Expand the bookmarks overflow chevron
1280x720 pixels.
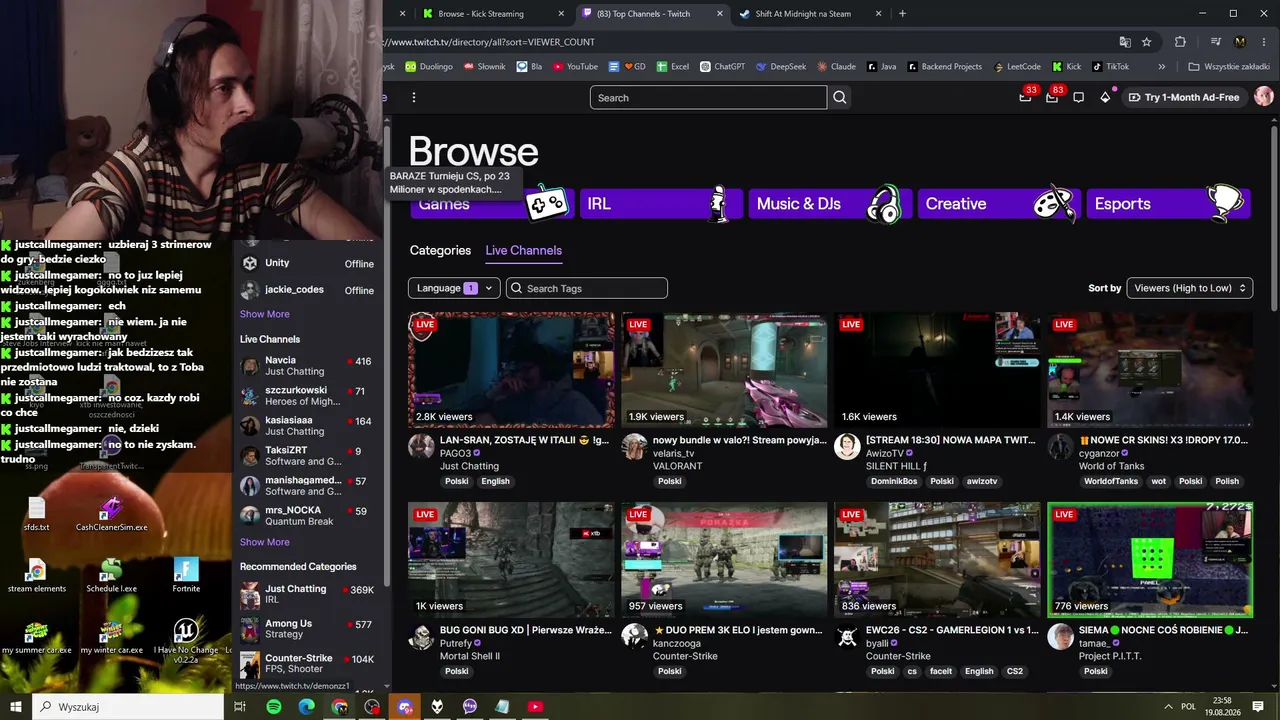[1162, 67]
